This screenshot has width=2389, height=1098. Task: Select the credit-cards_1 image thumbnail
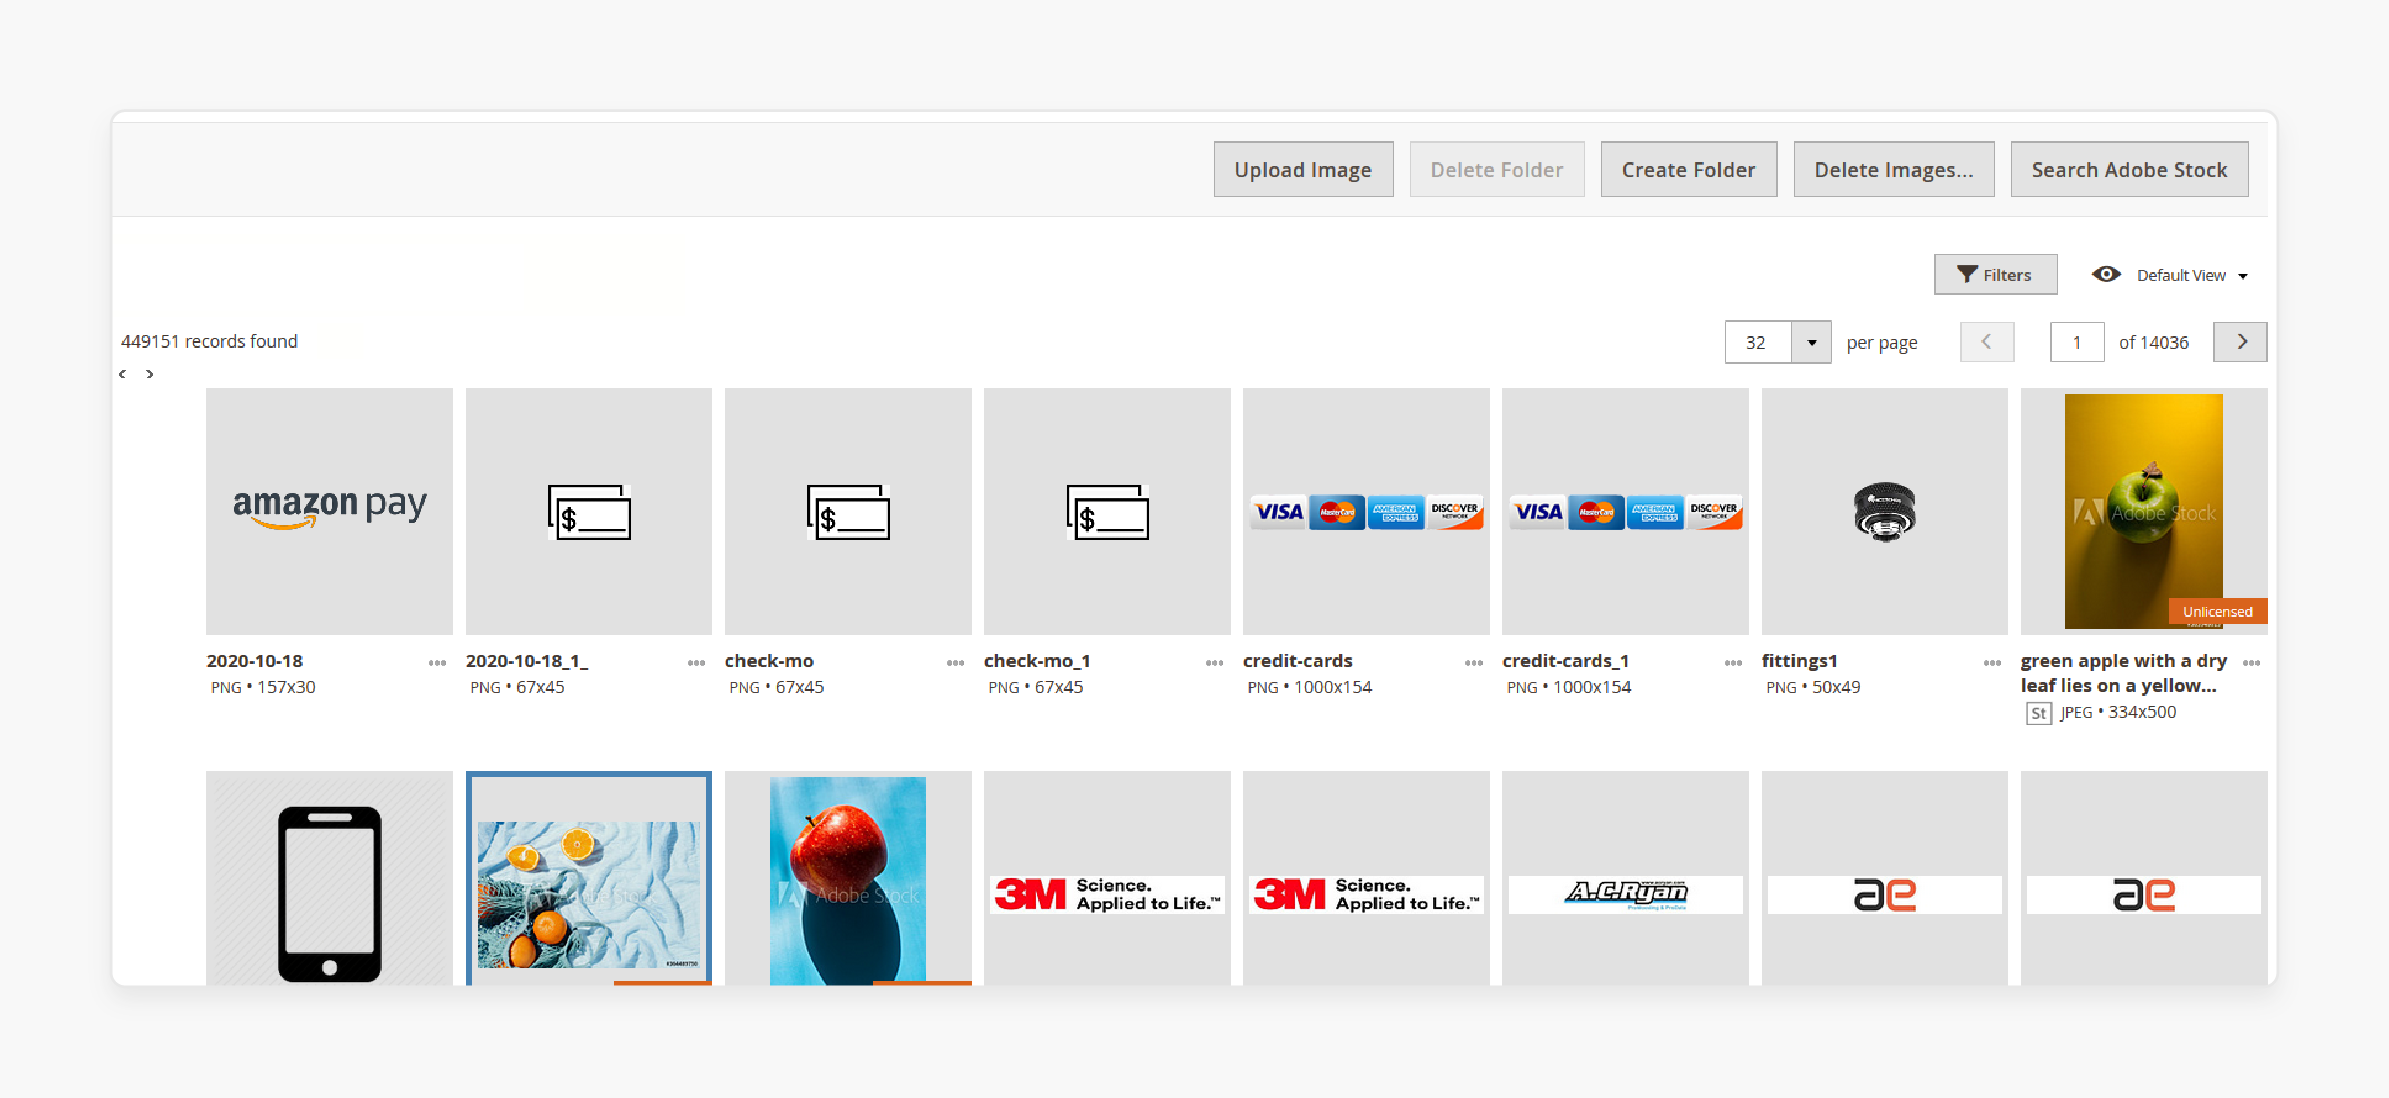[x=1625, y=511]
